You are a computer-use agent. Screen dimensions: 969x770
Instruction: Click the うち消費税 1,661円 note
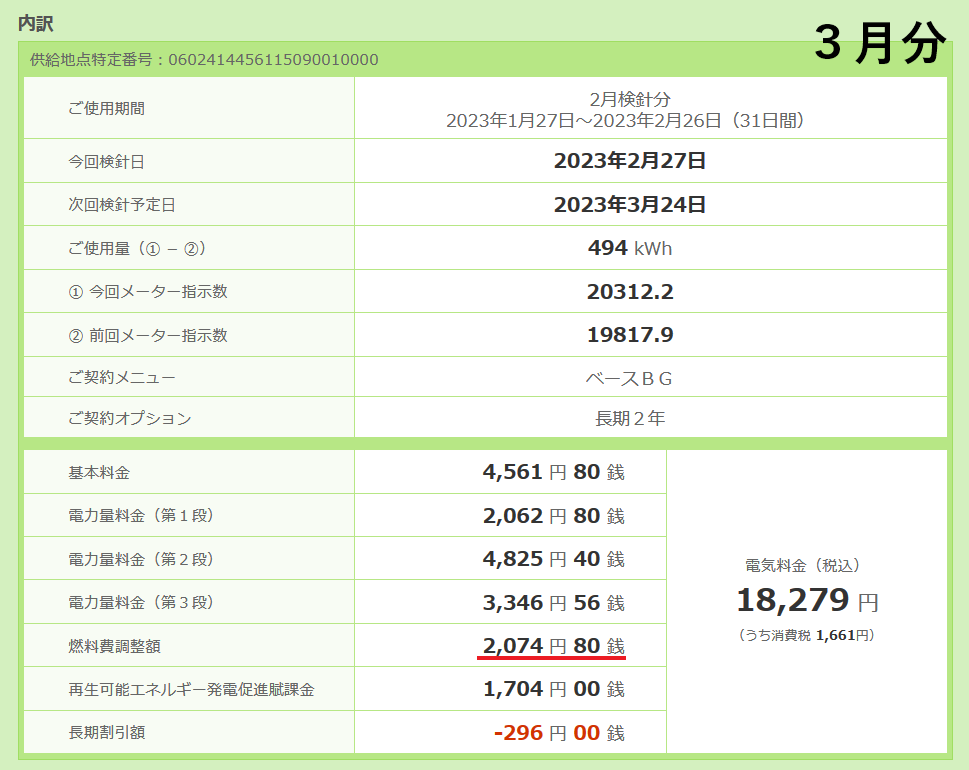(806, 635)
